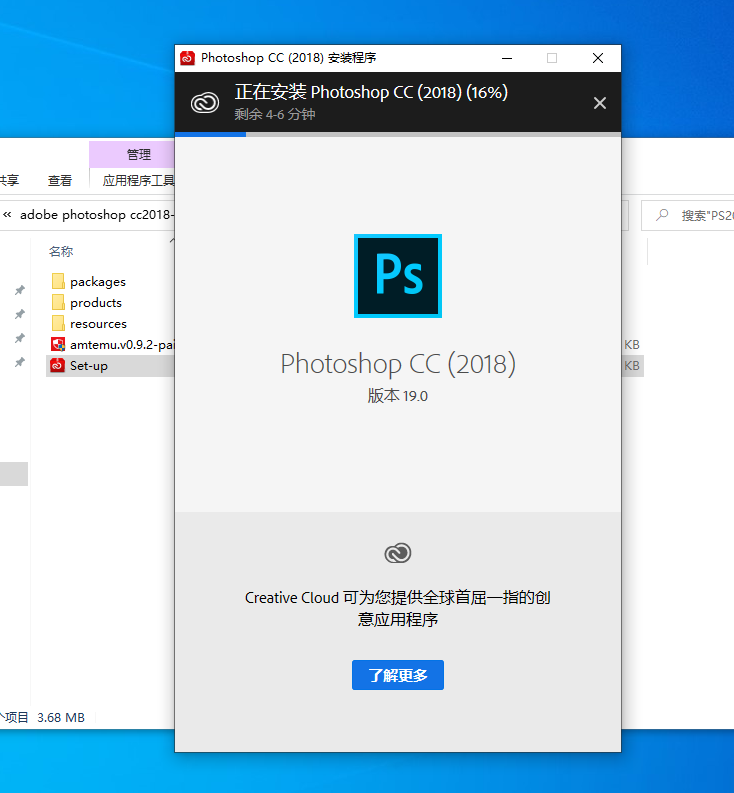
Task: Expand the breadcrumb chevron in address bar
Action: [x=7, y=215]
